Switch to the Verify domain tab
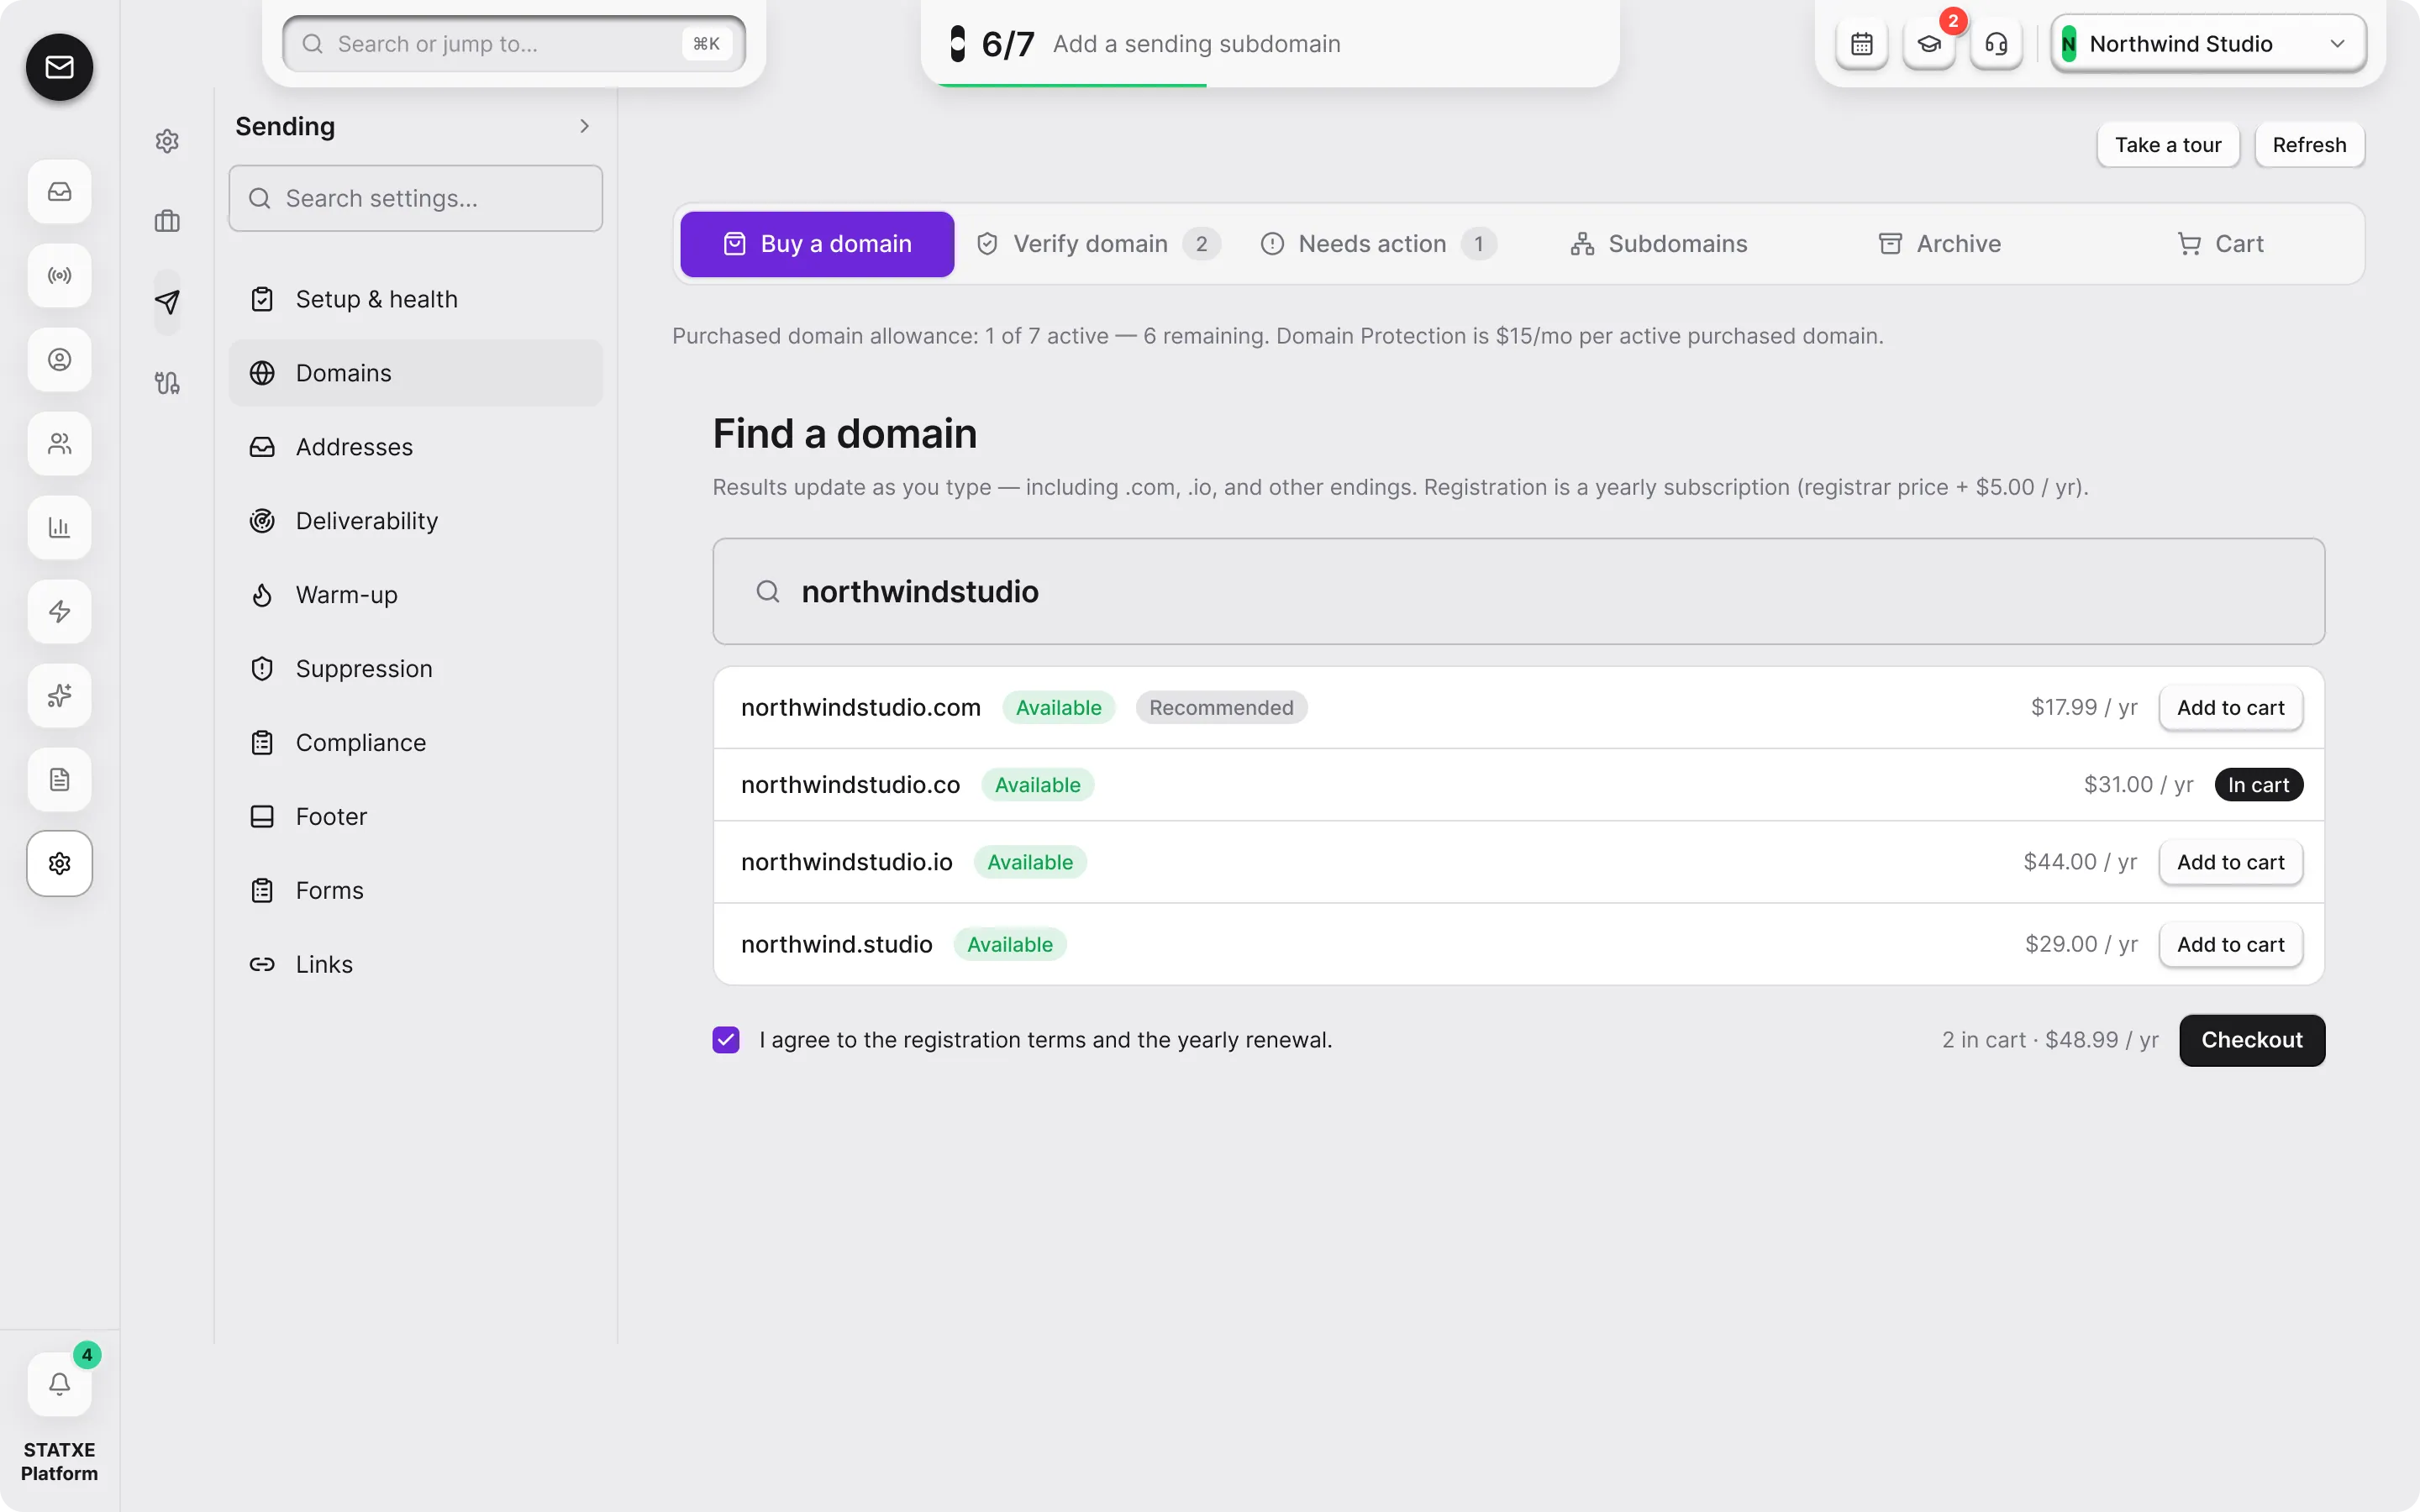This screenshot has height=1512, width=2420. (1098, 244)
